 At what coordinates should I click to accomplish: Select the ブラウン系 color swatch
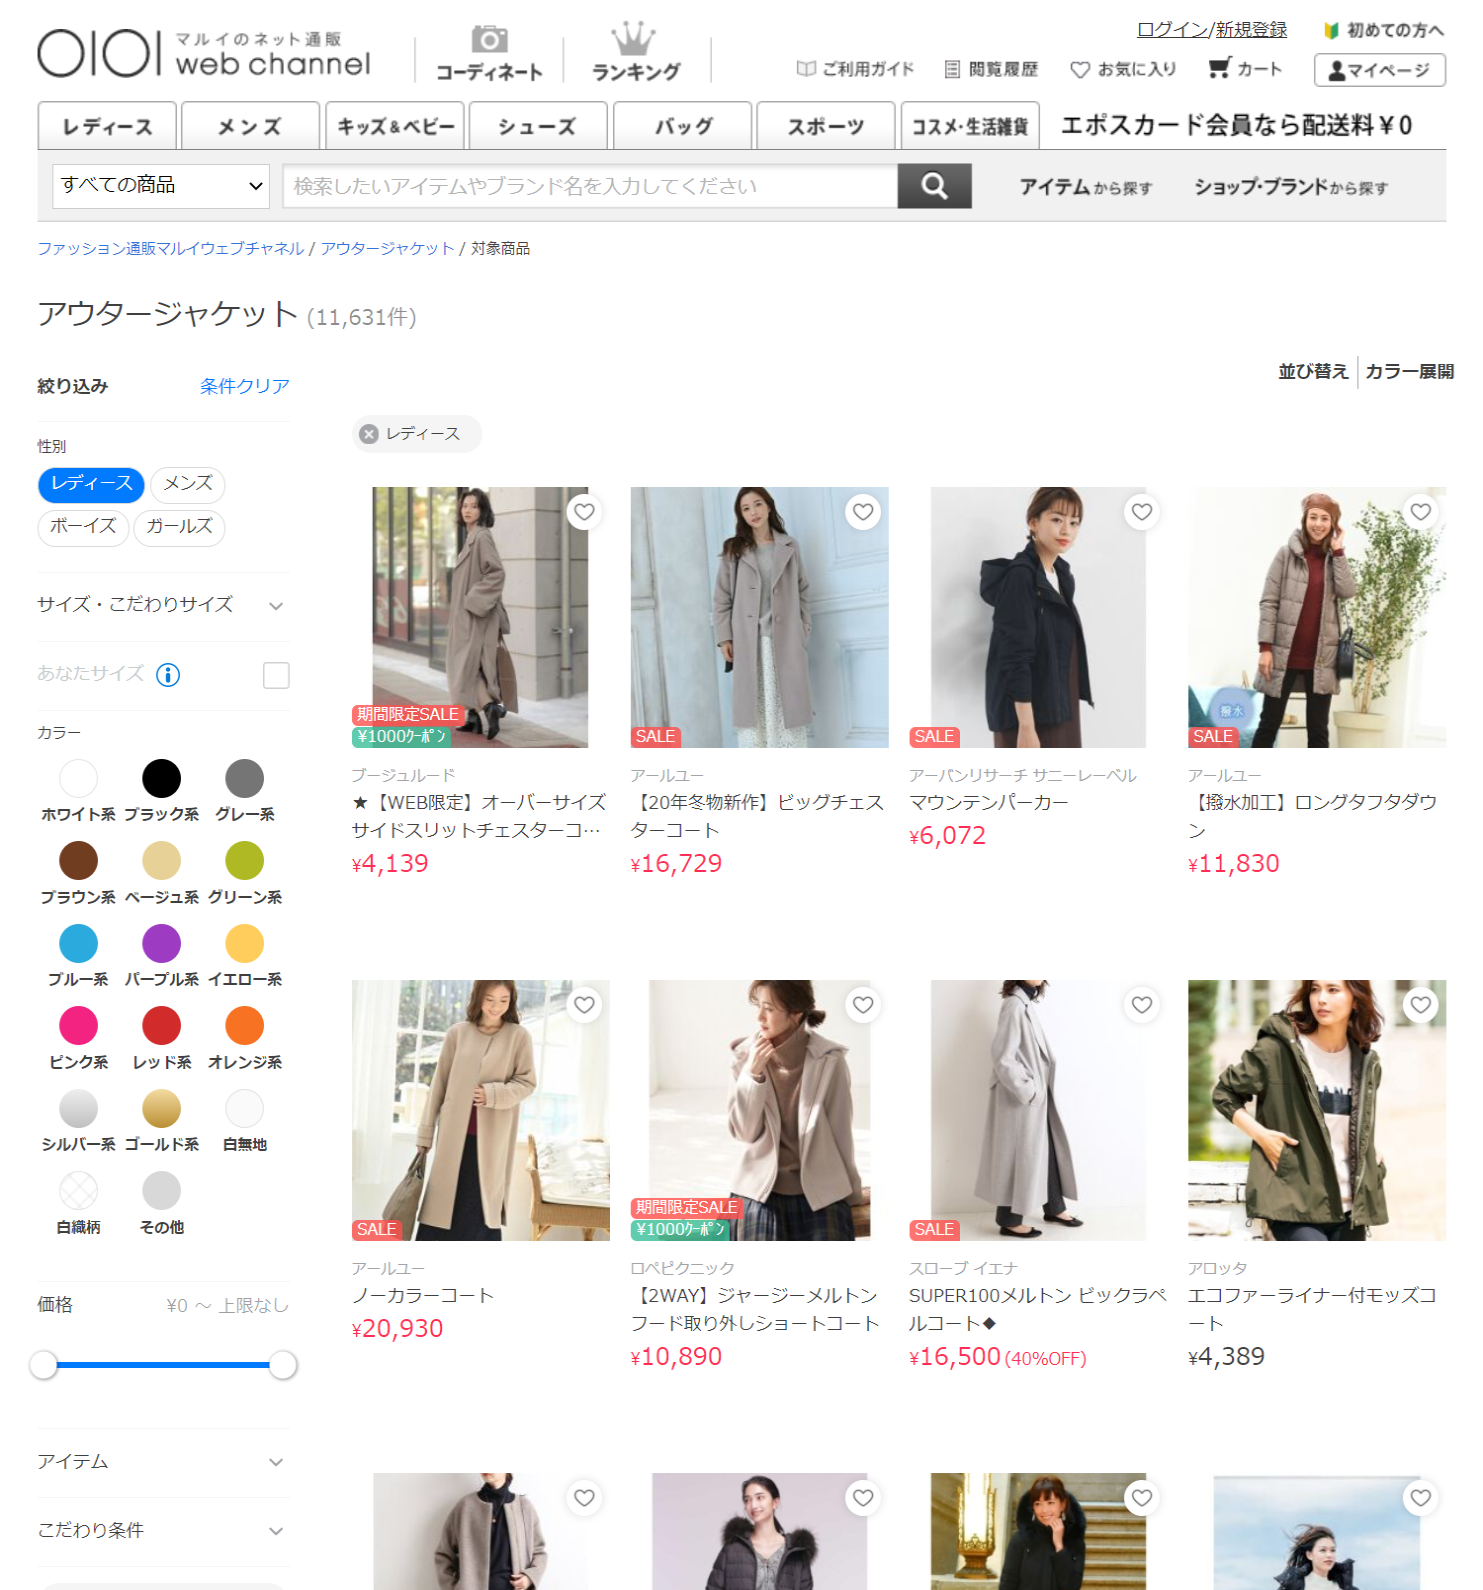coord(78,861)
